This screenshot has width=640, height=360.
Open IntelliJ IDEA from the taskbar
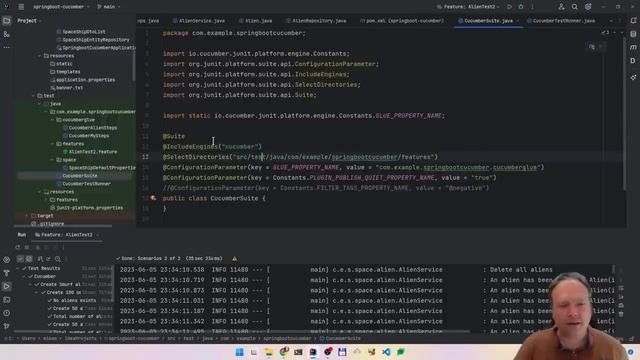pos(313,352)
